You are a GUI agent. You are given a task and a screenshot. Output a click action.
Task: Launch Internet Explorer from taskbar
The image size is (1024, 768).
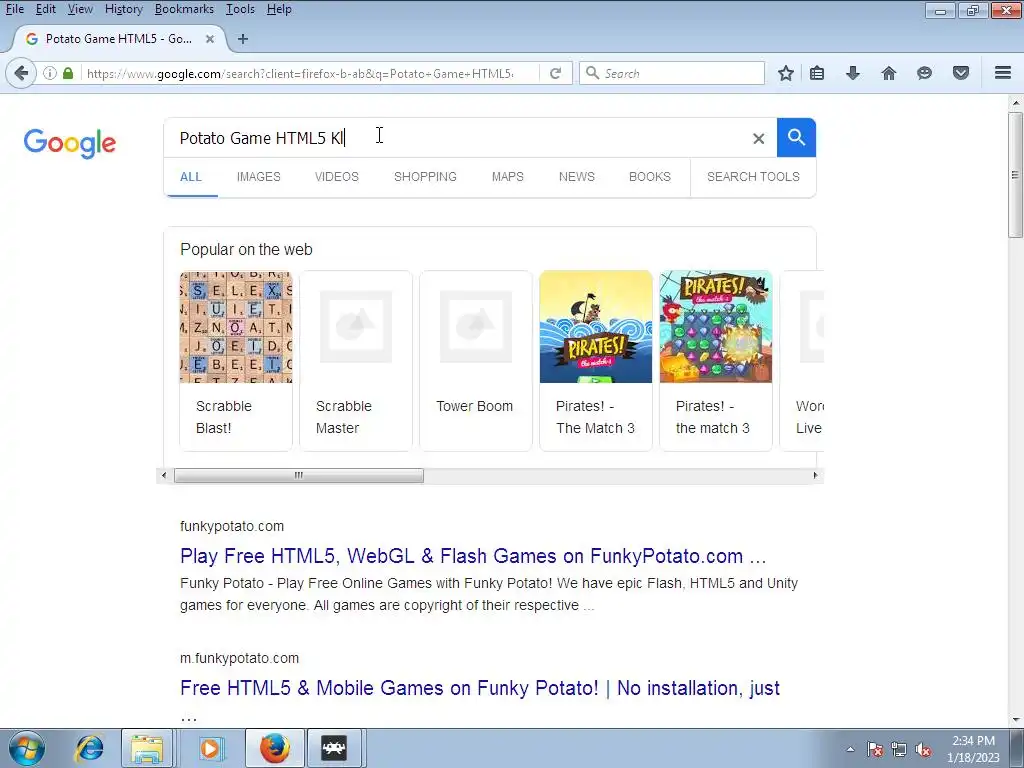click(89, 748)
